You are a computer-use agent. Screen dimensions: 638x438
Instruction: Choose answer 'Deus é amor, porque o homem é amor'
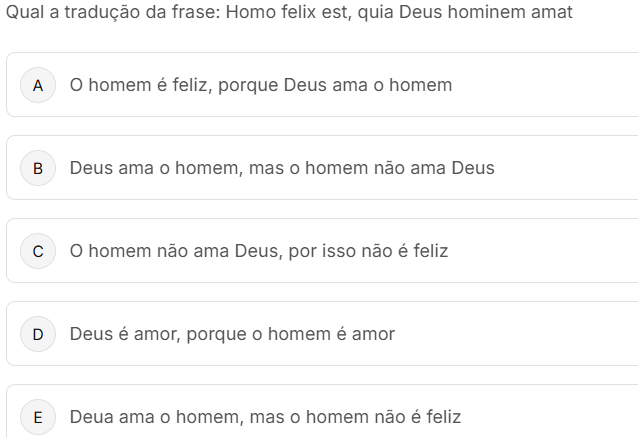point(231,334)
